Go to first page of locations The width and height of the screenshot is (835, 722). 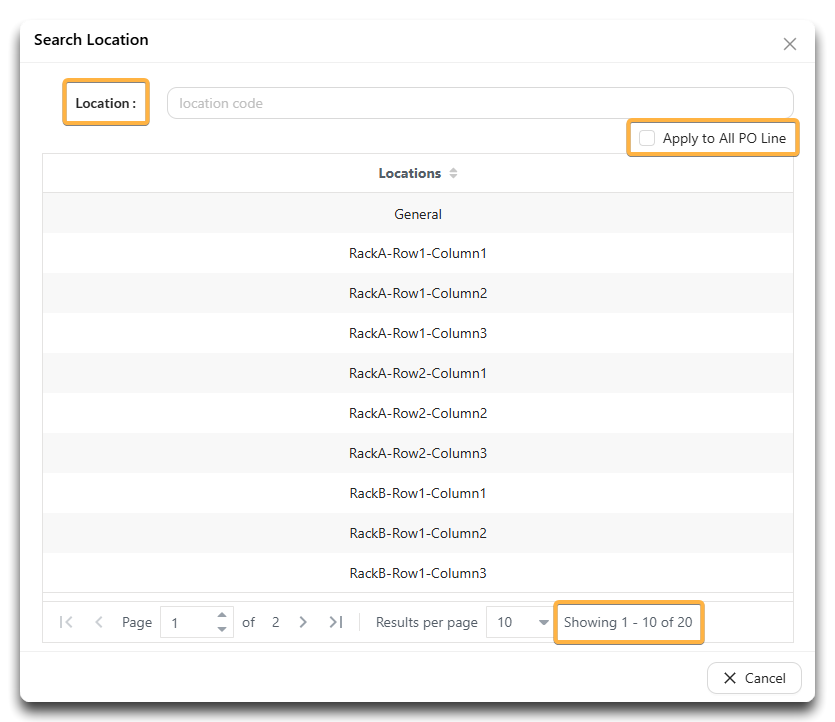[66, 622]
